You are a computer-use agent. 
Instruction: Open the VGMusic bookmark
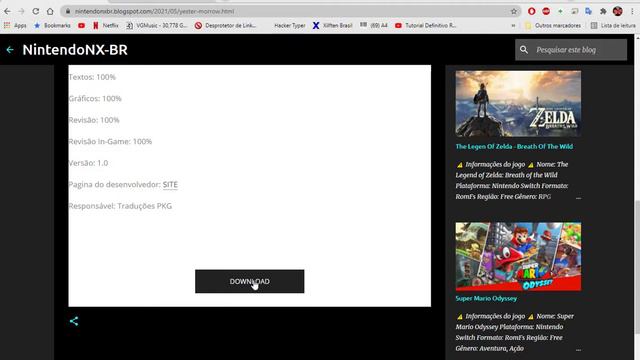[157, 25]
